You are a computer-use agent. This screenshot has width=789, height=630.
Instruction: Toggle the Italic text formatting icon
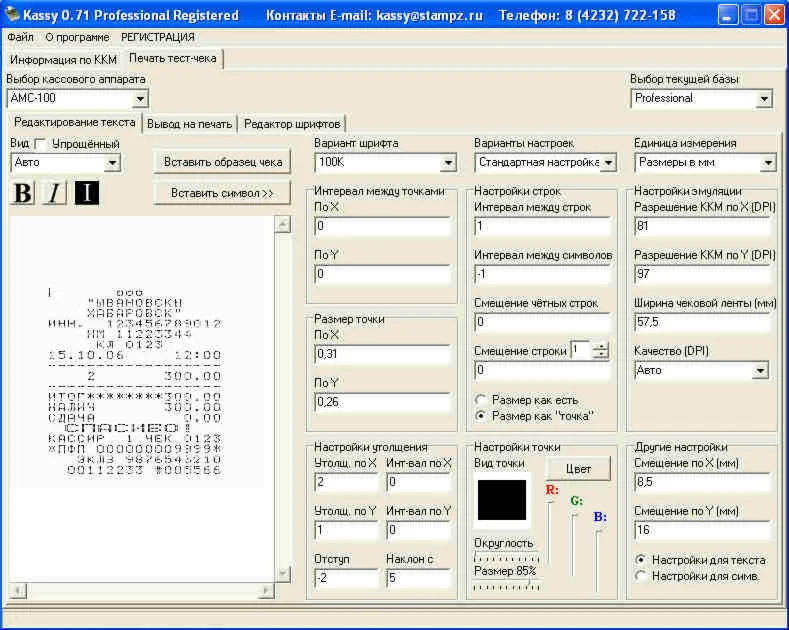54,193
